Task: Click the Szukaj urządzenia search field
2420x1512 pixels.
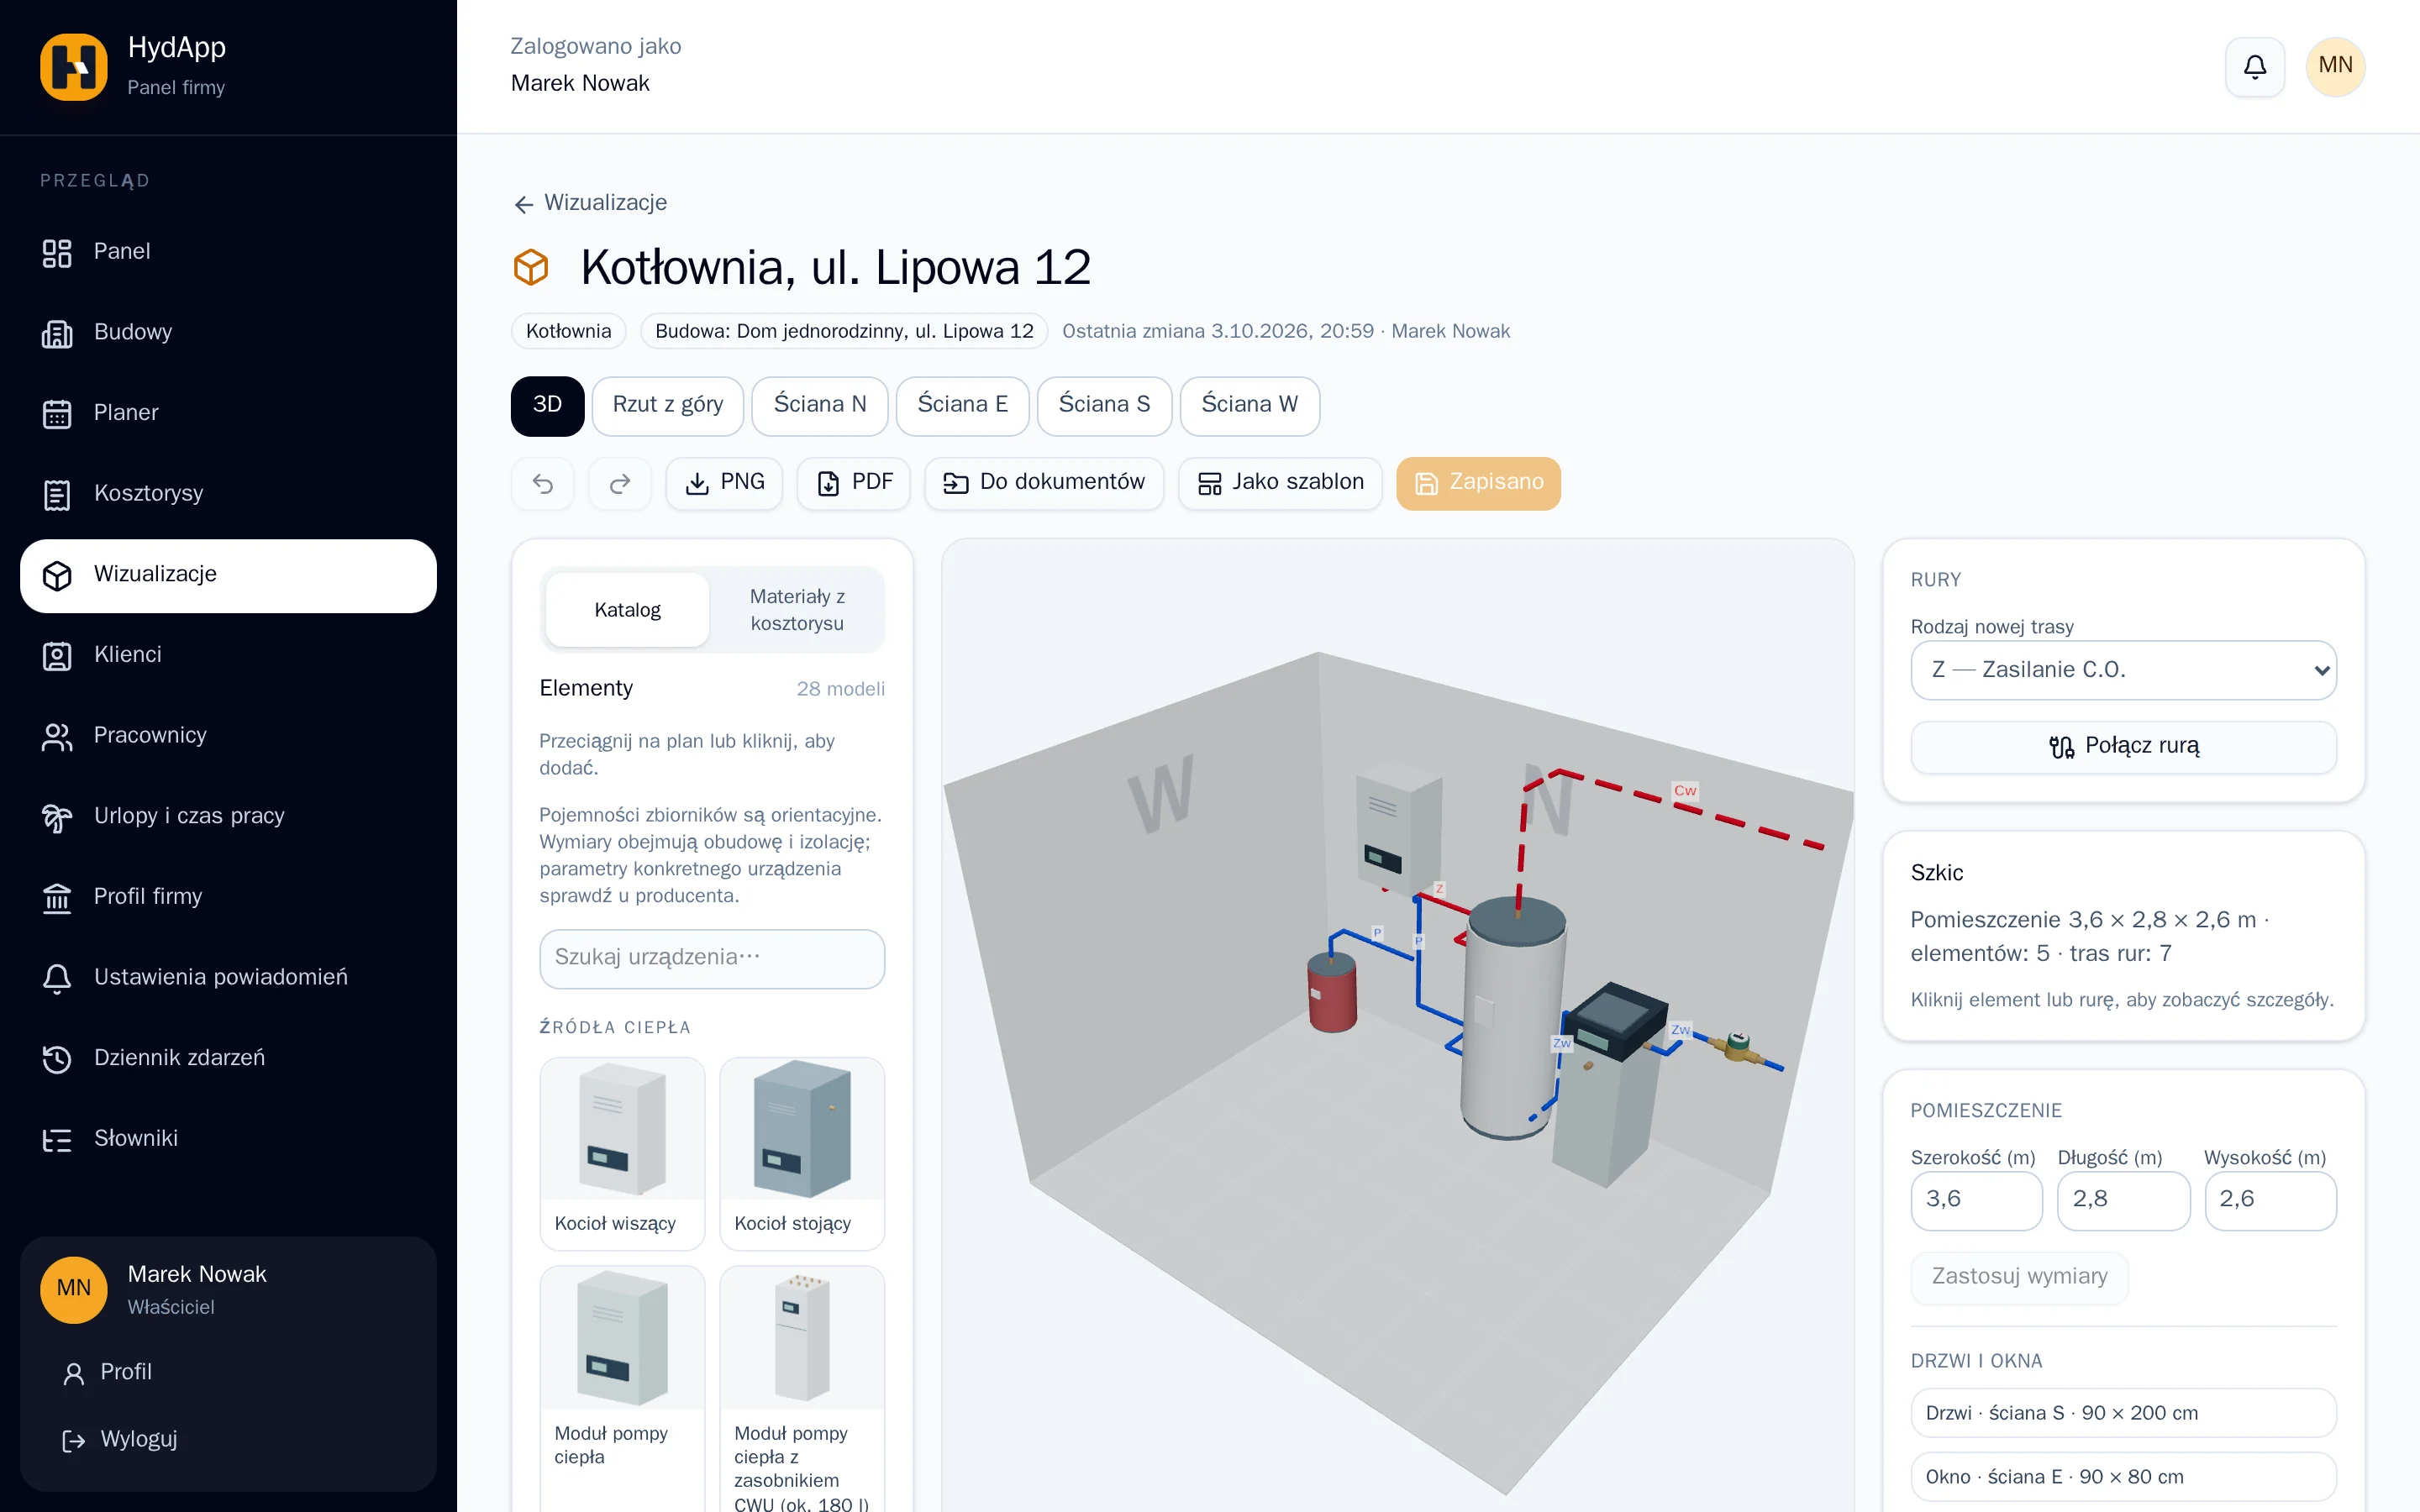Action: coord(712,959)
